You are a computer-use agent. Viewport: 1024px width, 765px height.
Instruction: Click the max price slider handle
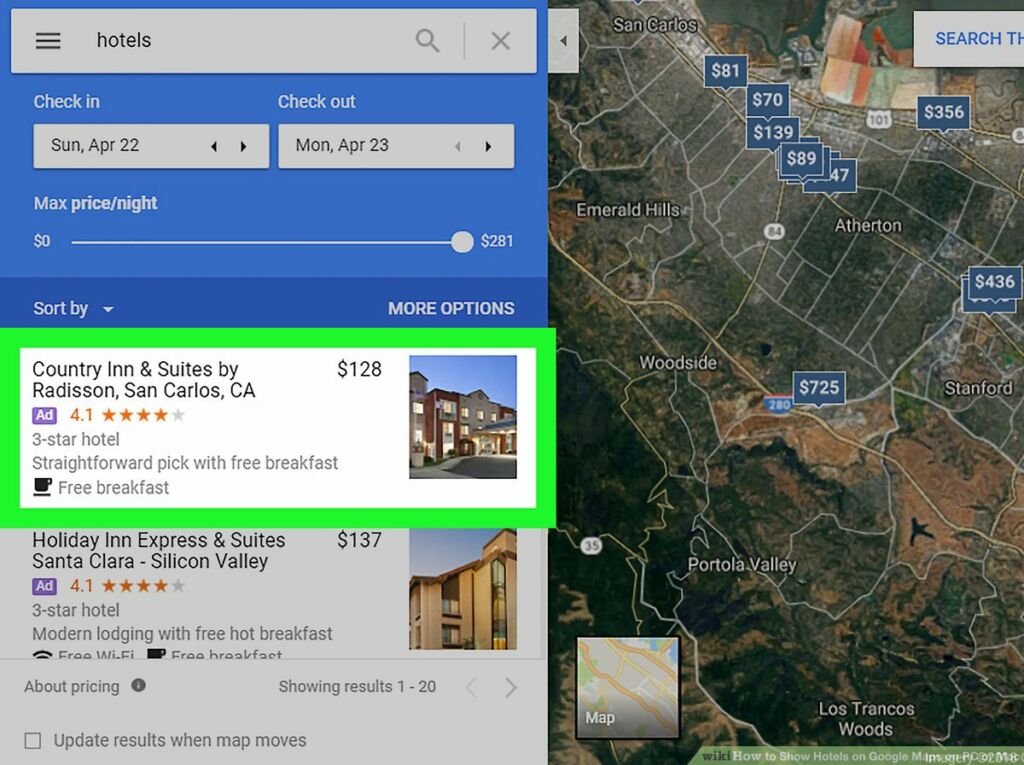pos(462,242)
